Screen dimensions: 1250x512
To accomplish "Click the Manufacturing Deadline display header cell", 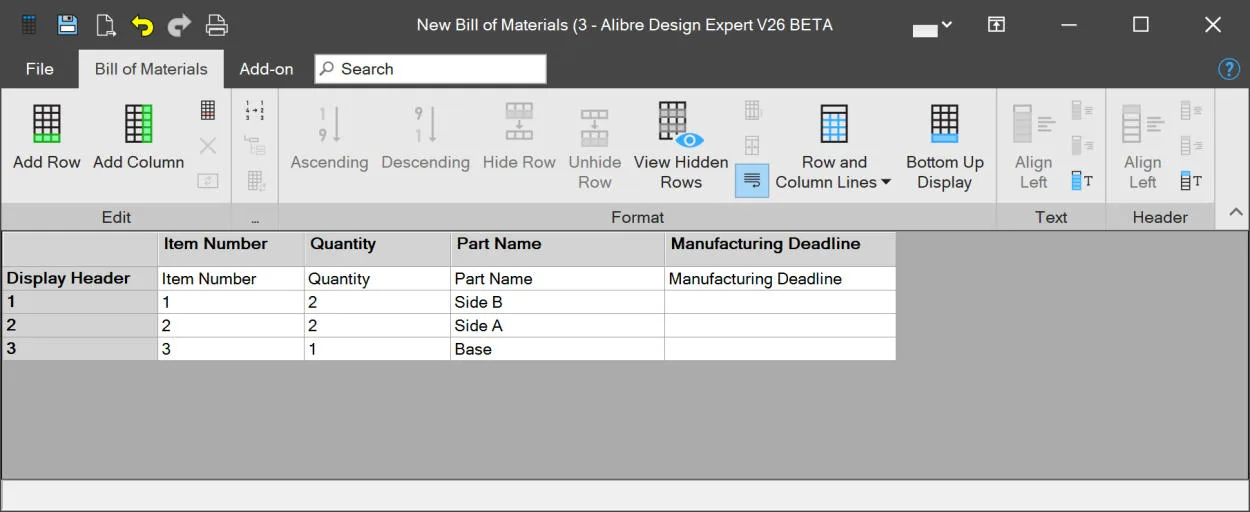I will pyautogui.click(x=780, y=278).
